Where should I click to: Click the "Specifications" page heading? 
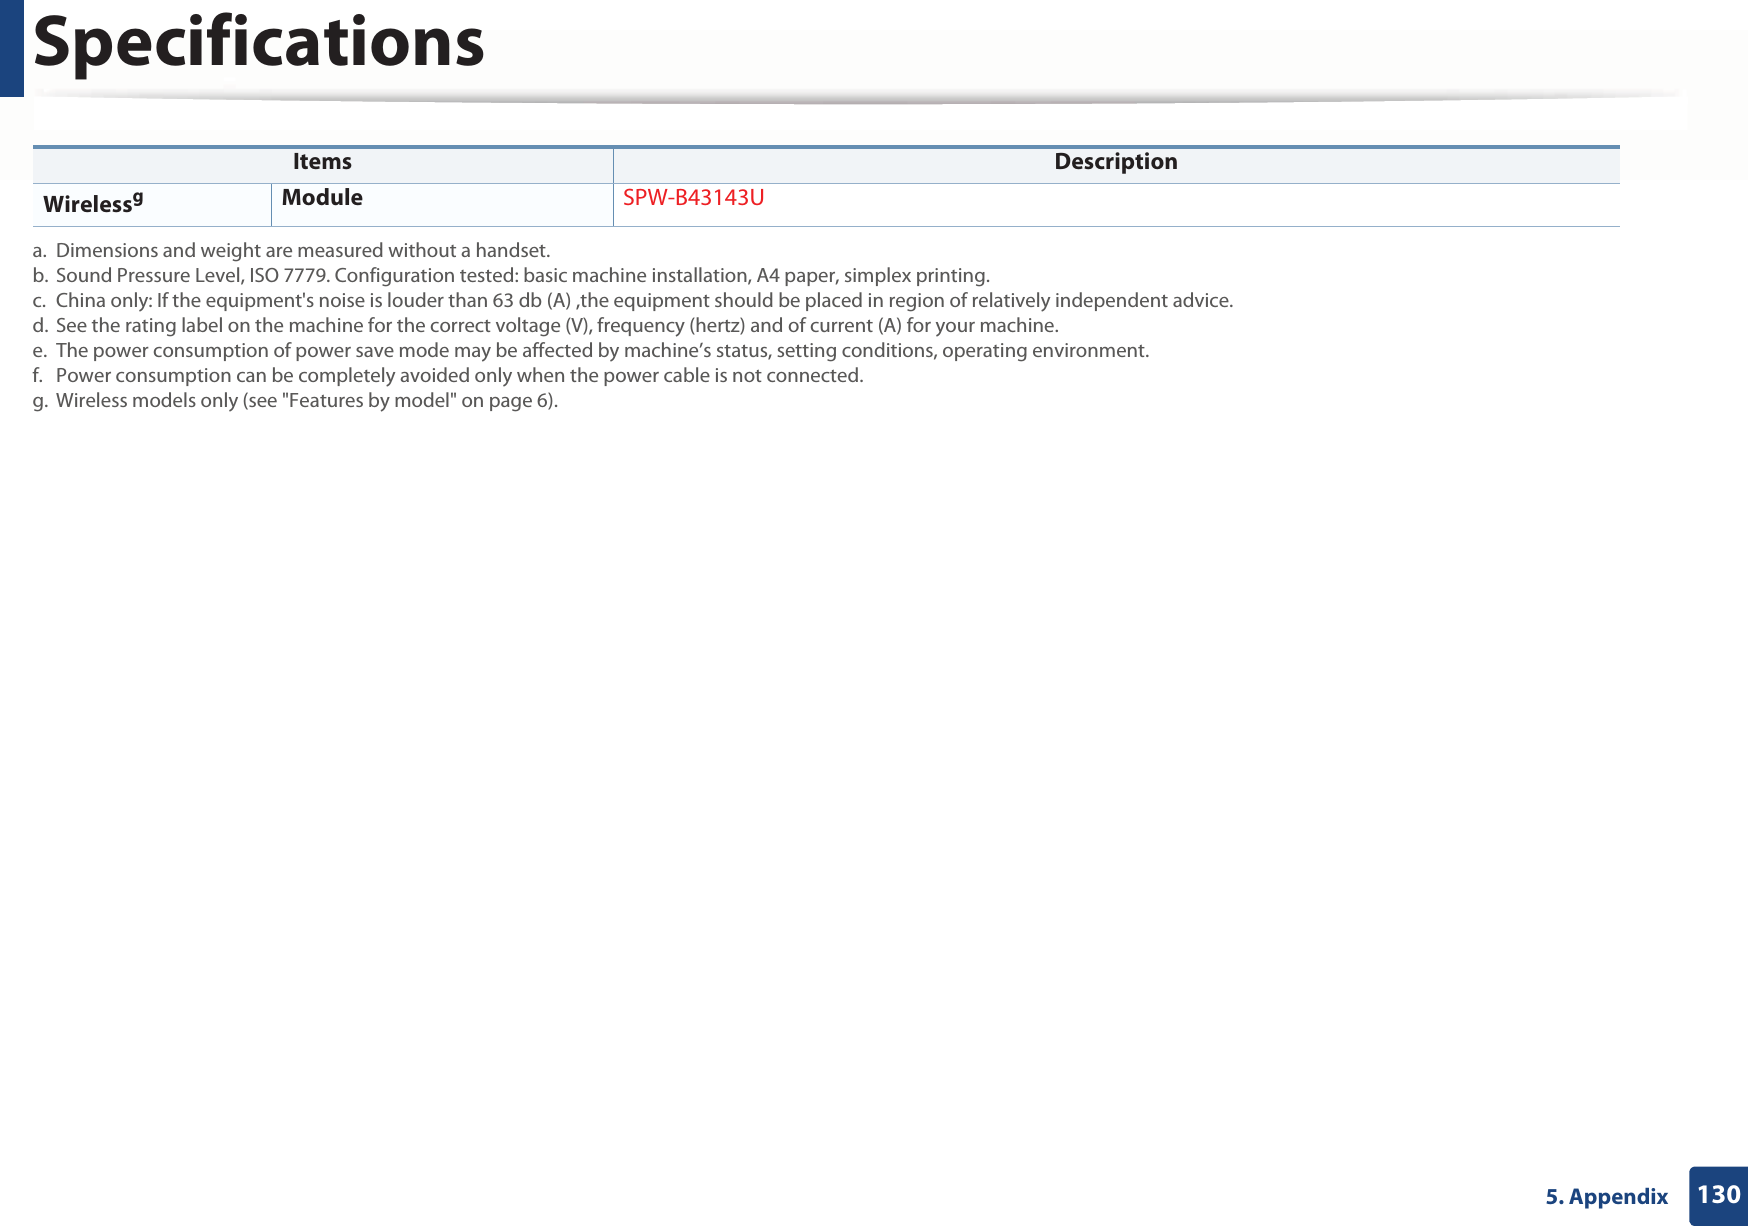coord(259,43)
